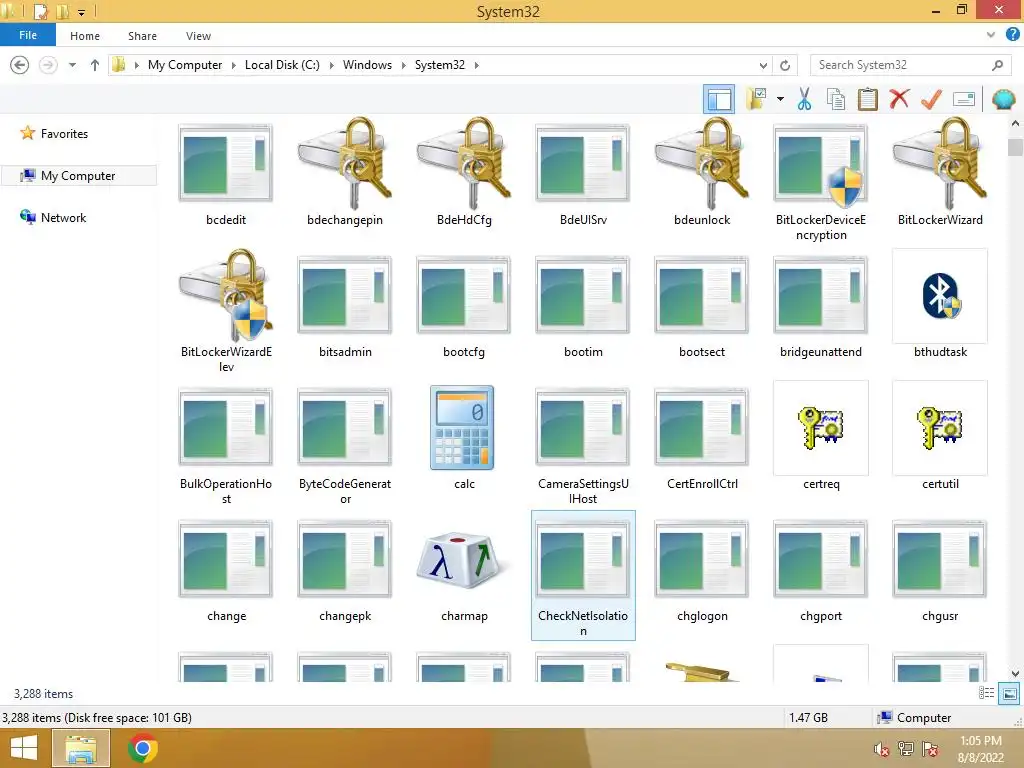The image size is (1024, 768).
Task: Select the certutil key certificate icon
Action: tap(940, 428)
